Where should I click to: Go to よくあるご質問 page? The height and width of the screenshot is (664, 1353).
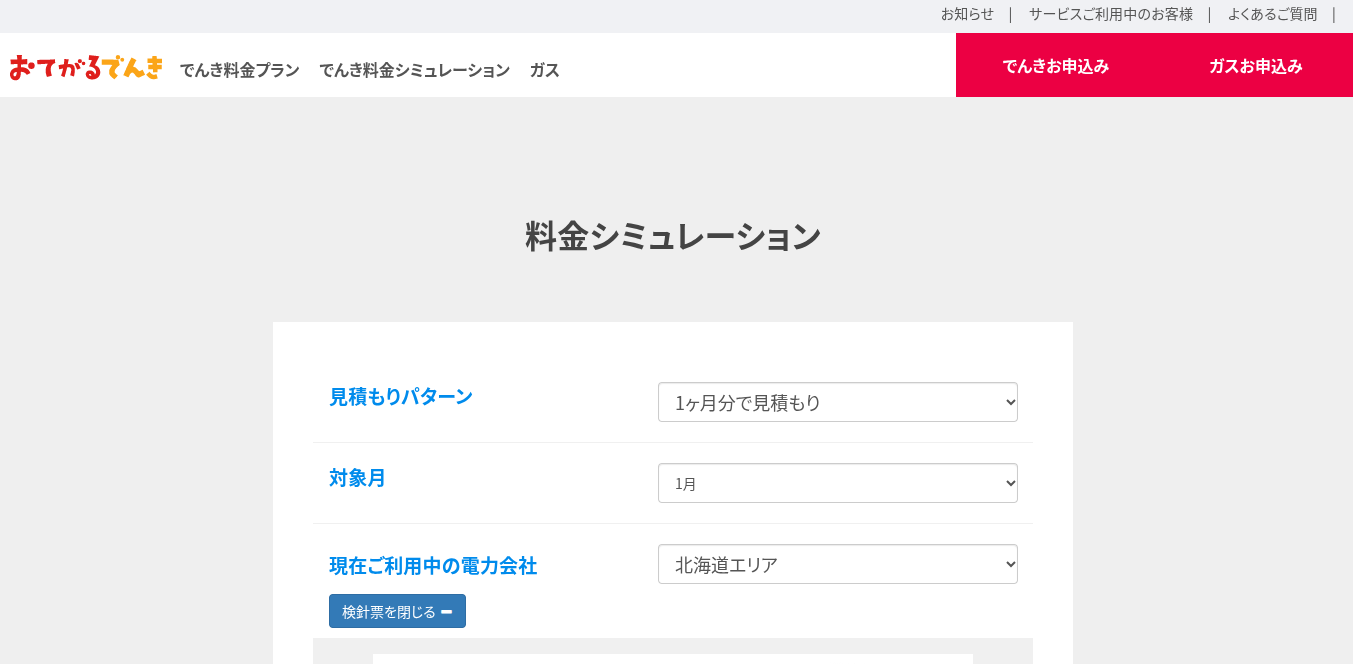[1272, 14]
